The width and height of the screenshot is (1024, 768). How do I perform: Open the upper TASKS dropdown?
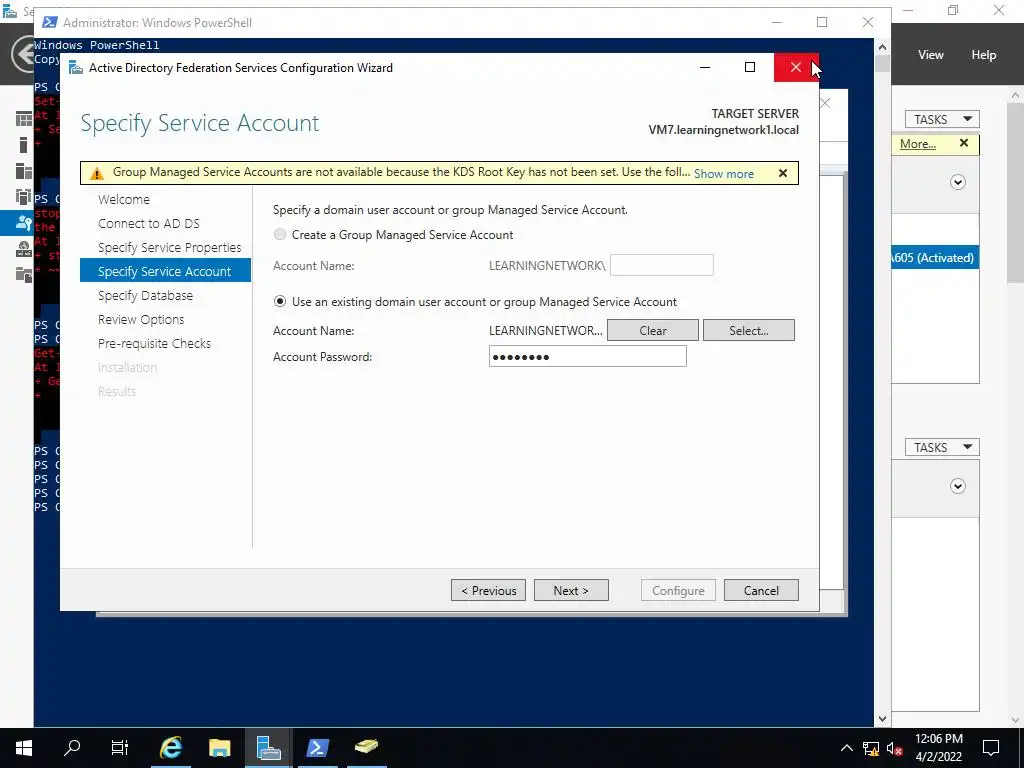(942, 120)
